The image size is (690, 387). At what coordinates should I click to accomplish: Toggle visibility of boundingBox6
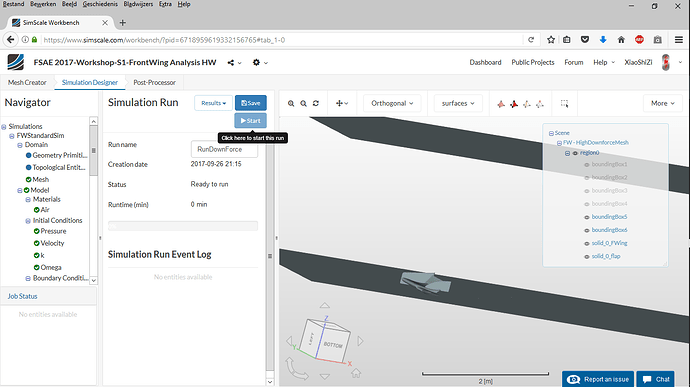tap(587, 230)
